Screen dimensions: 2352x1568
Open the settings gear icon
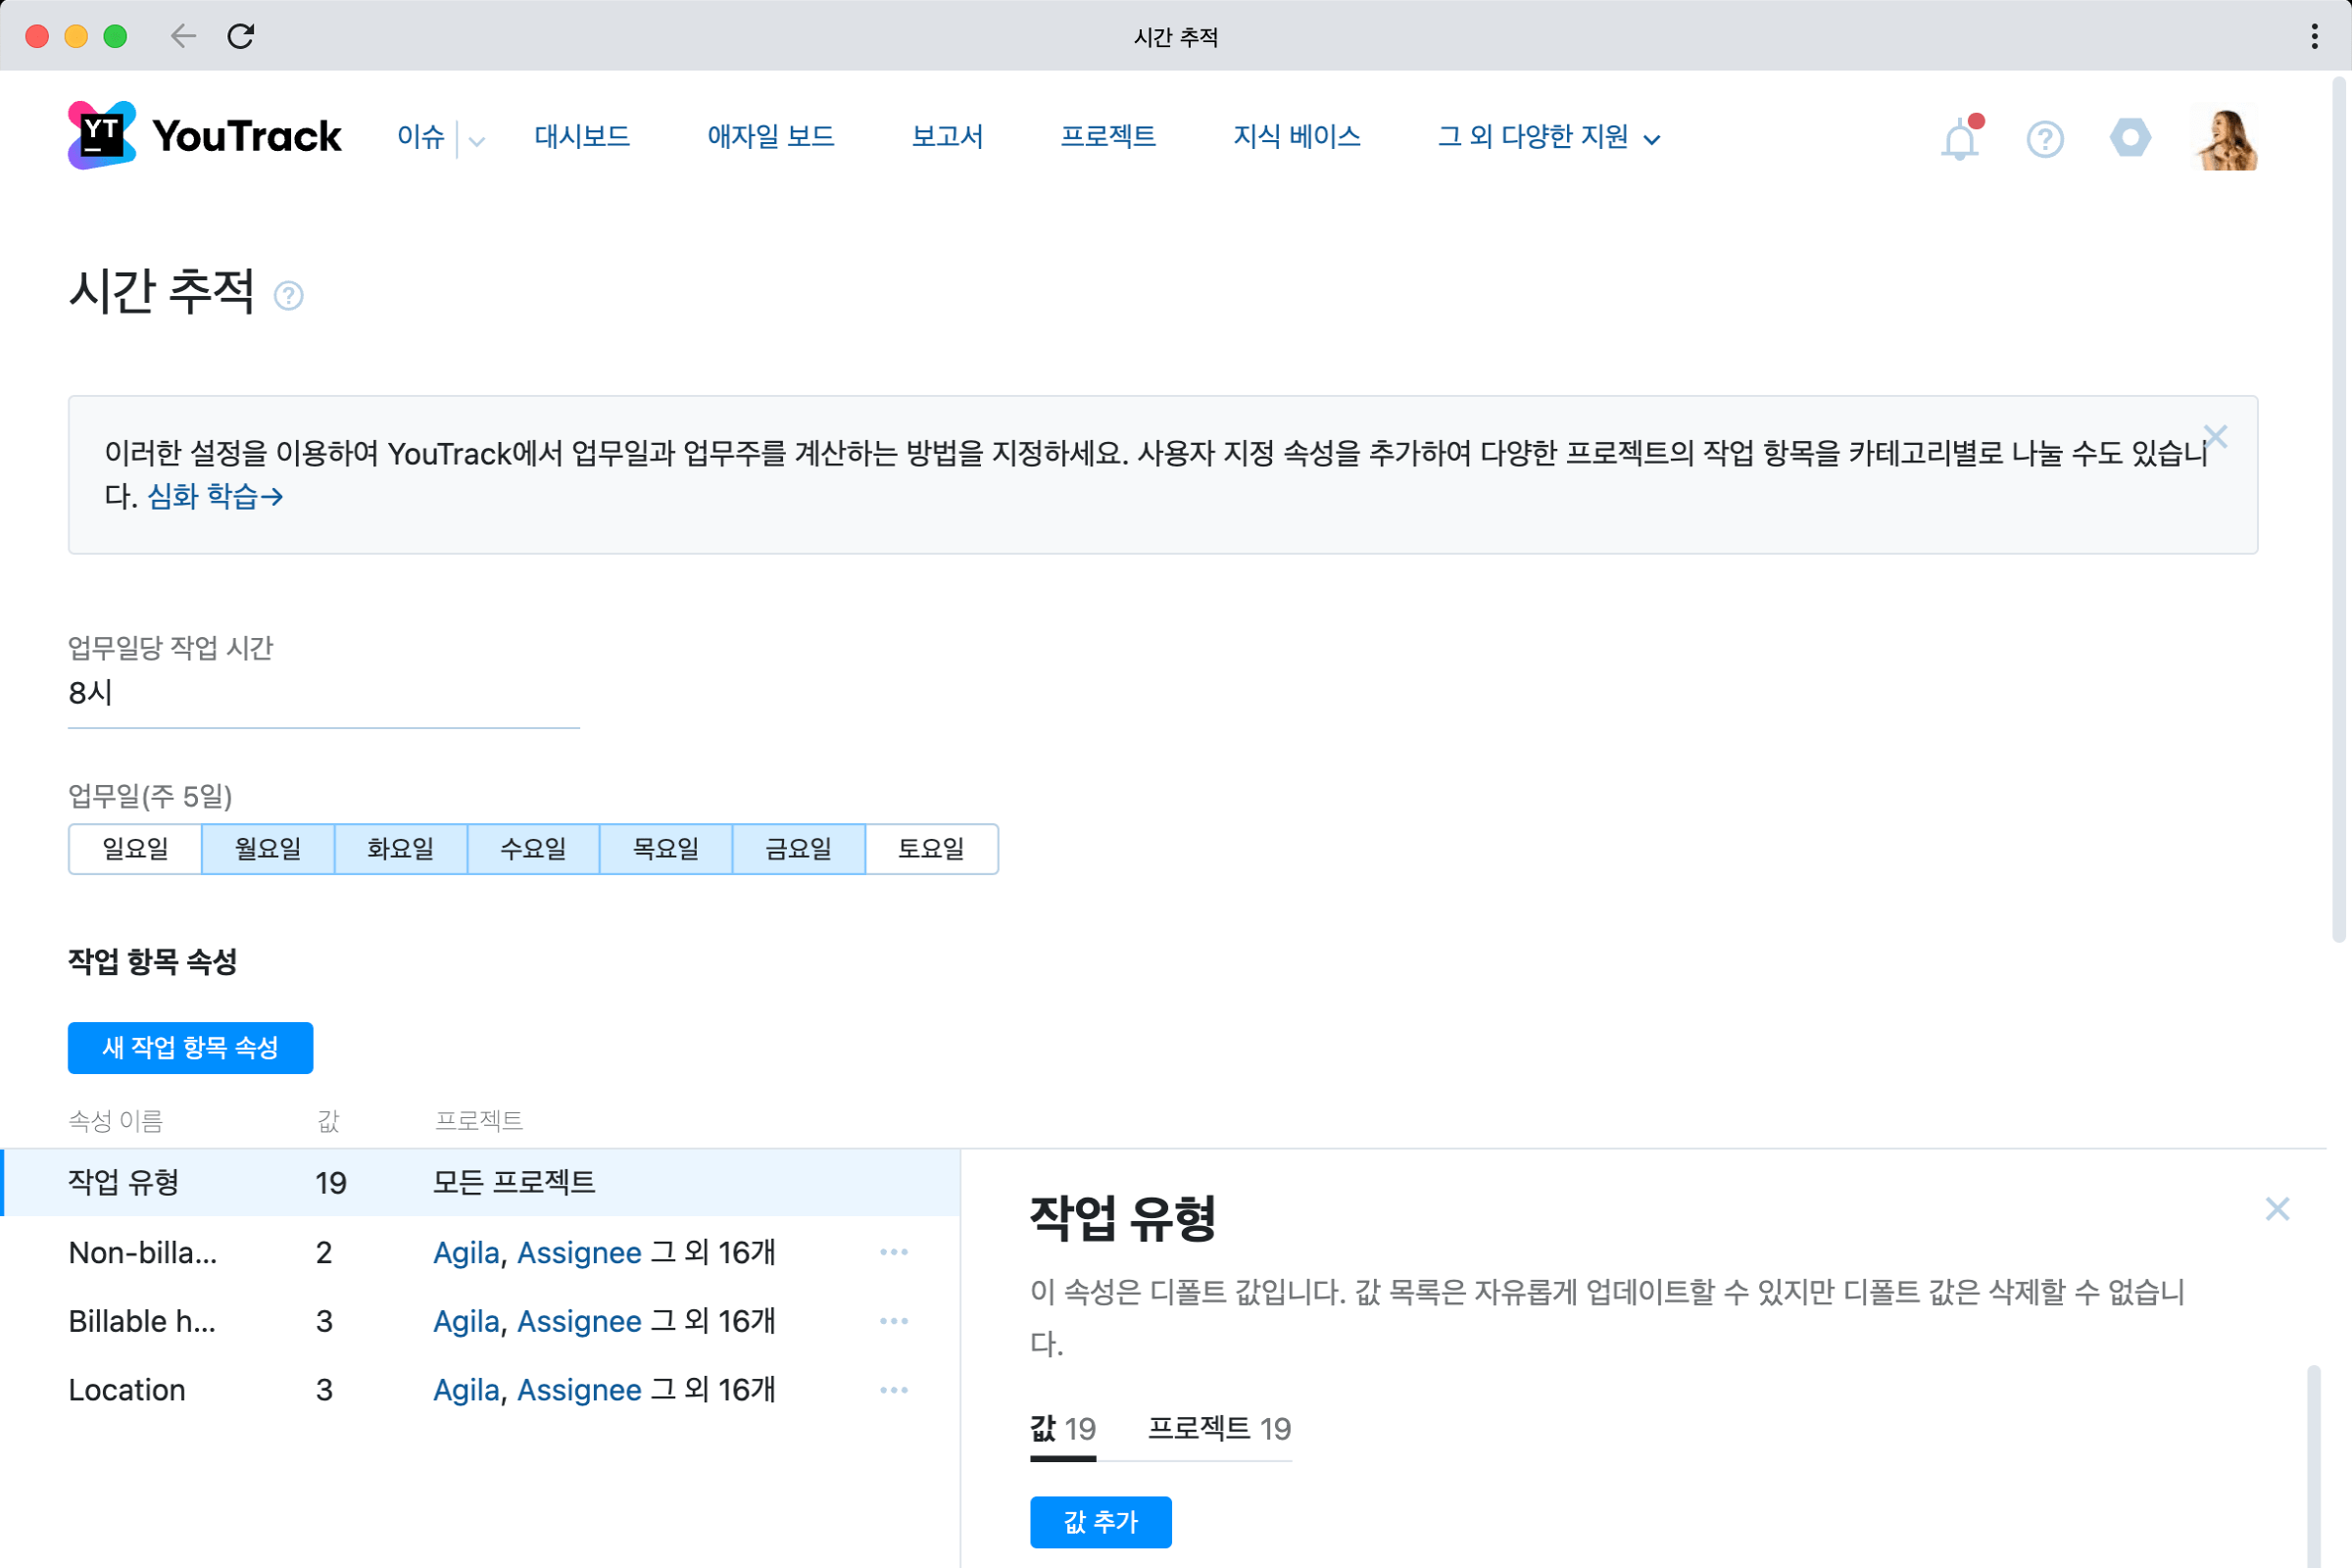[2131, 139]
